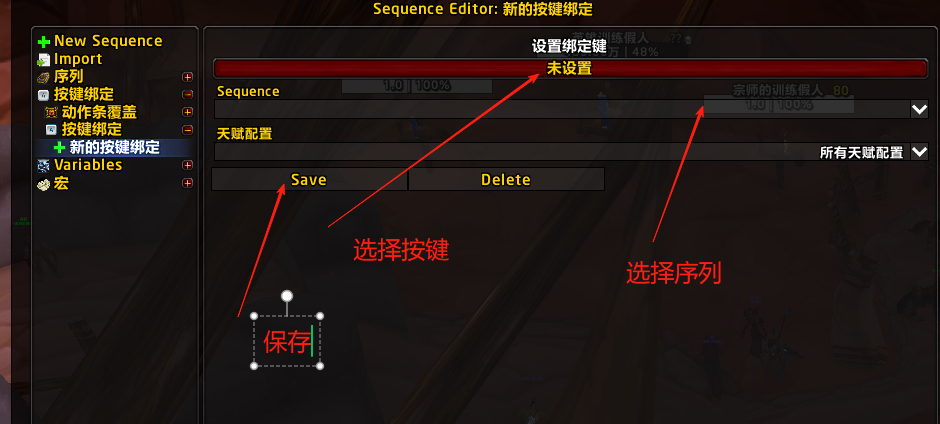Open the Sequence dropdown arrow
This screenshot has width=940, height=424.
click(920, 110)
